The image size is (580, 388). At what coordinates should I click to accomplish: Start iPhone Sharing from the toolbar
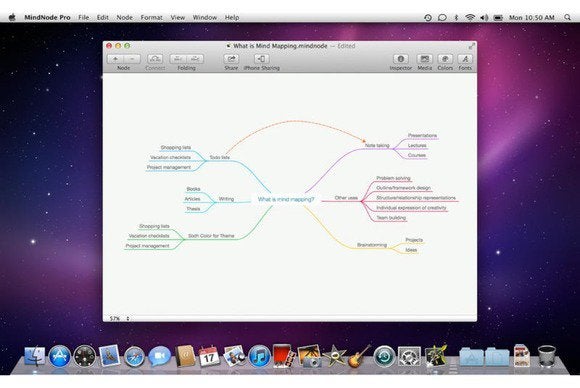click(262, 59)
